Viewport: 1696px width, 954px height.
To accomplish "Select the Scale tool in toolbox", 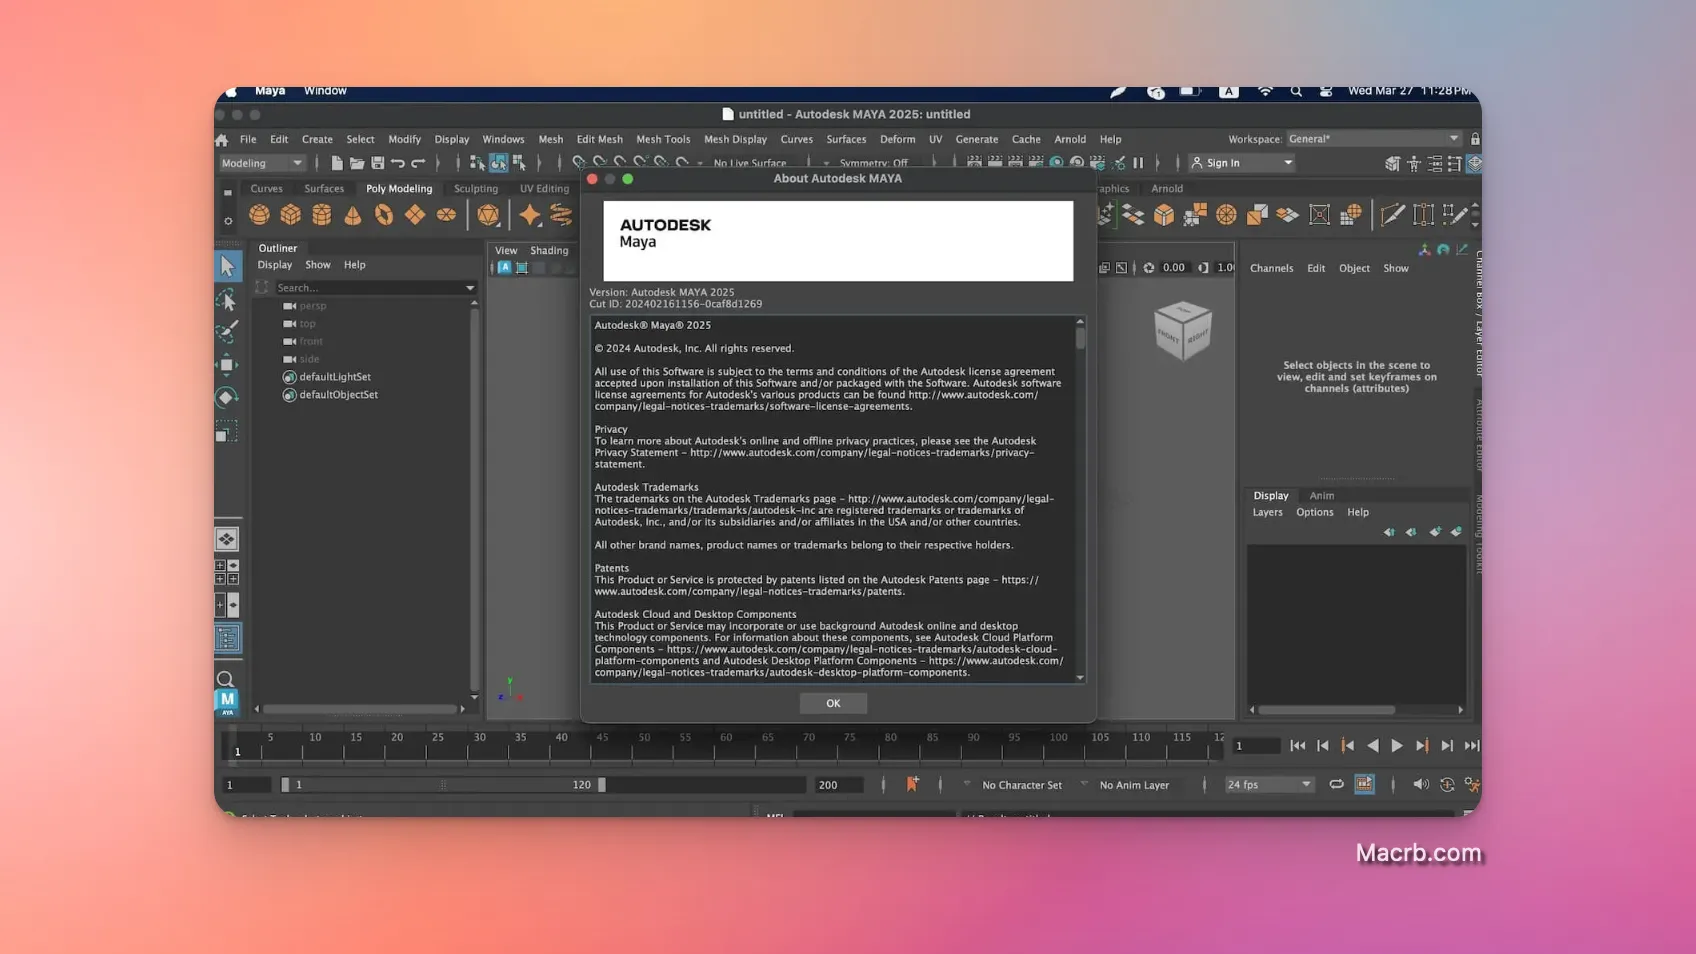I will 227,432.
